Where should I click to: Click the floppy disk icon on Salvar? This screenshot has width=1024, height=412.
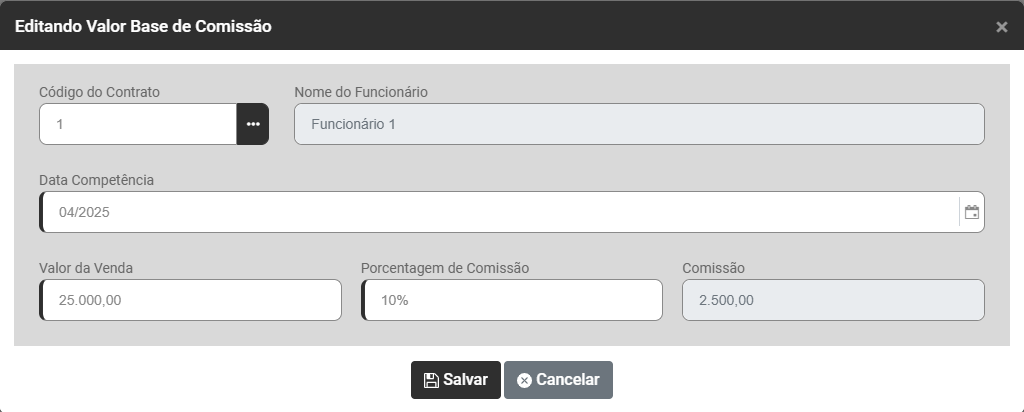click(431, 380)
